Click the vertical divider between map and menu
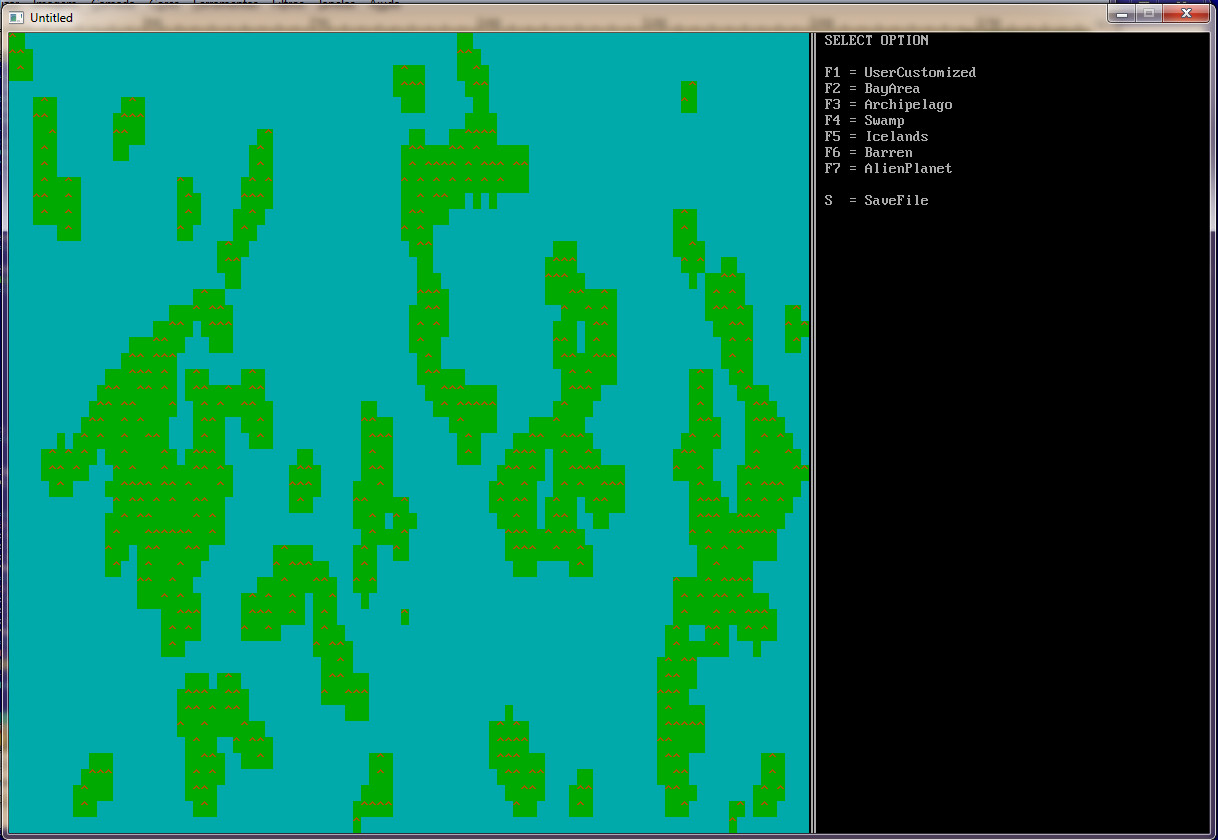Image resolution: width=1218 pixels, height=840 pixels. [812, 432]
